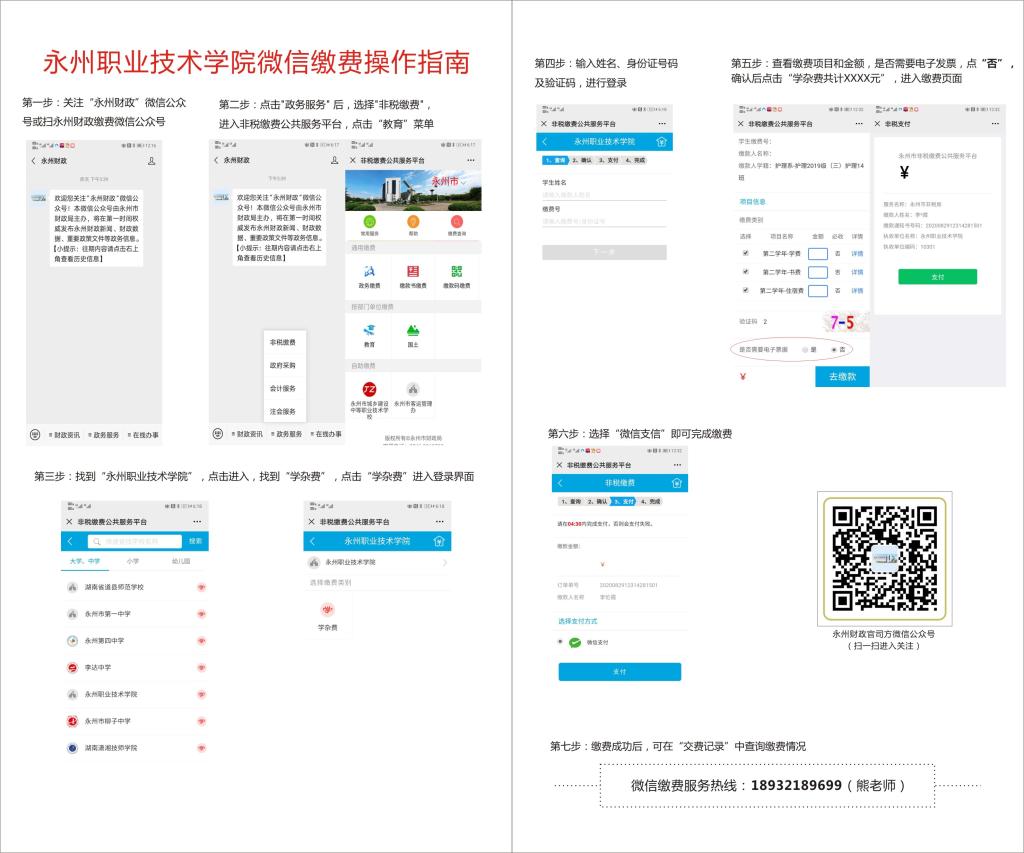The image size is (1024, 853).
Task: Toggle the 第二学年-学费 checkbox
Action: [745, 253]
